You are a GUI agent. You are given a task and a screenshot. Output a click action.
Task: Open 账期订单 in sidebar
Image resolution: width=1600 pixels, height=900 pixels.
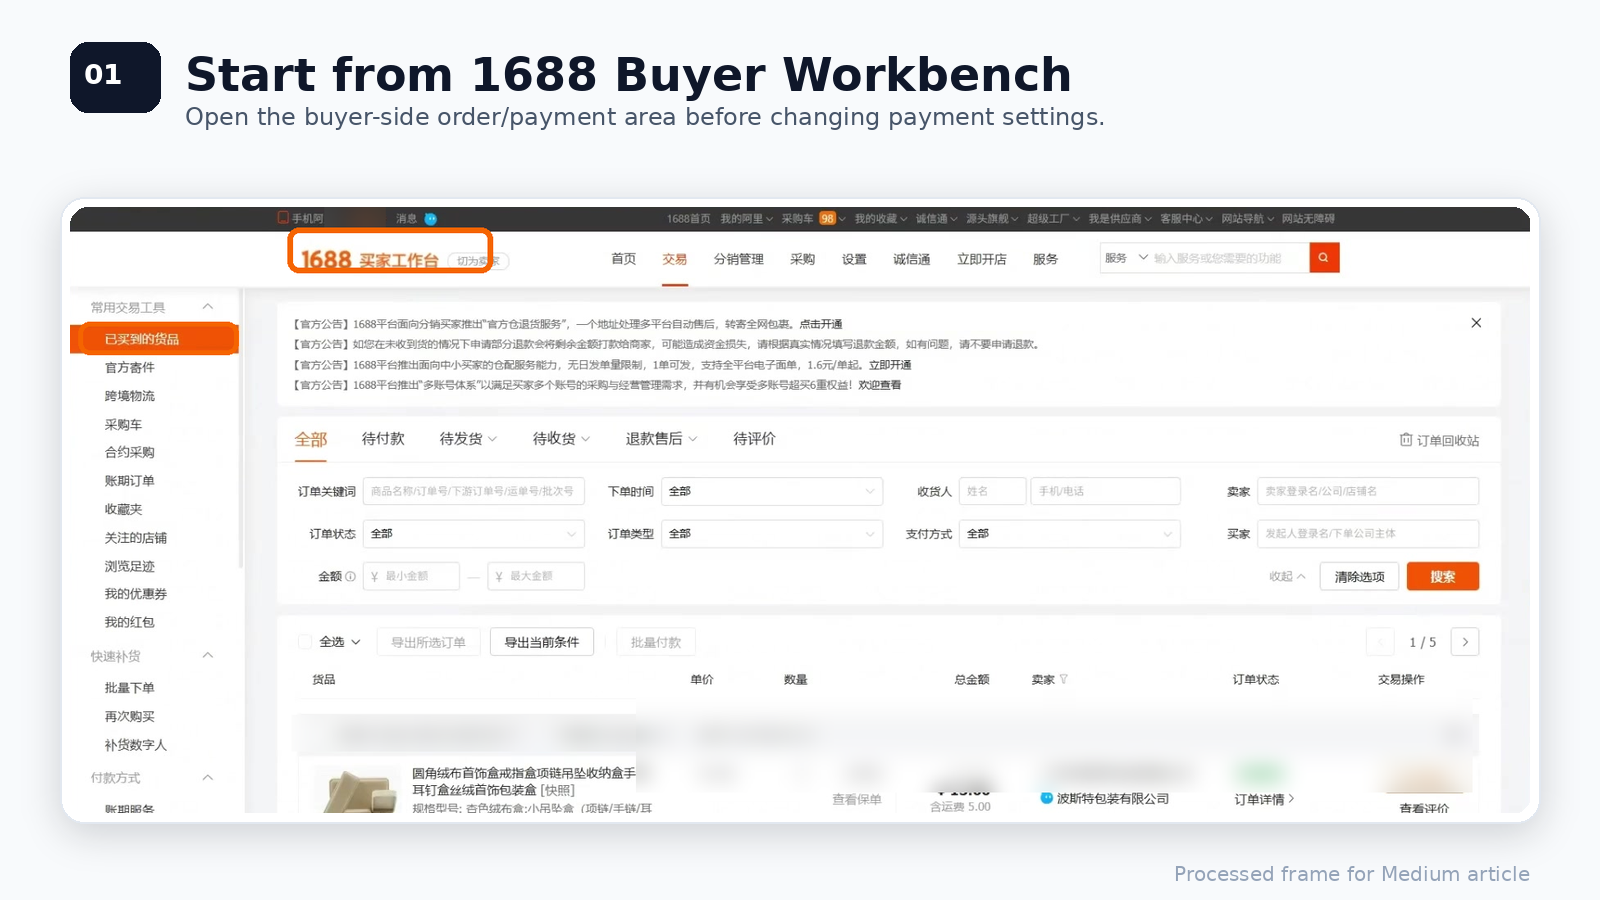point(130,481)
